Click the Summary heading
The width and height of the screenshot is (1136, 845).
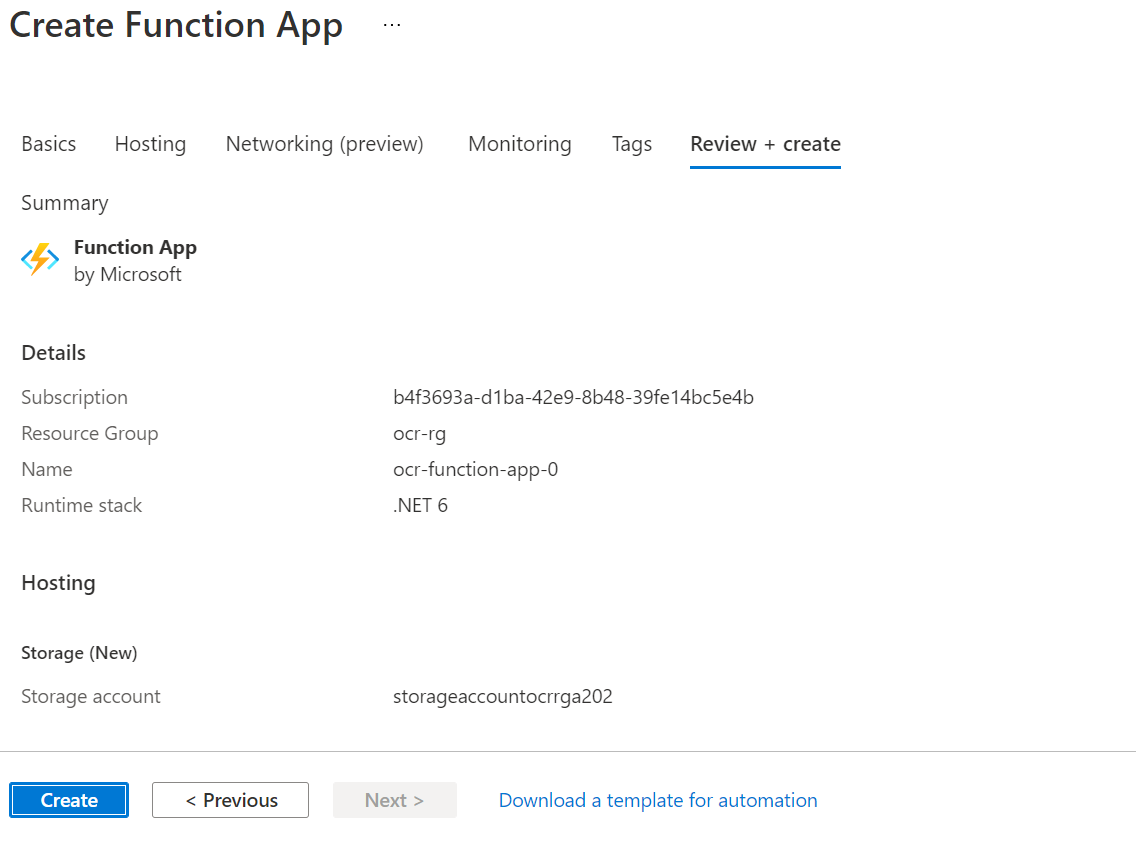pyautogui.click(x=64, y=203)
